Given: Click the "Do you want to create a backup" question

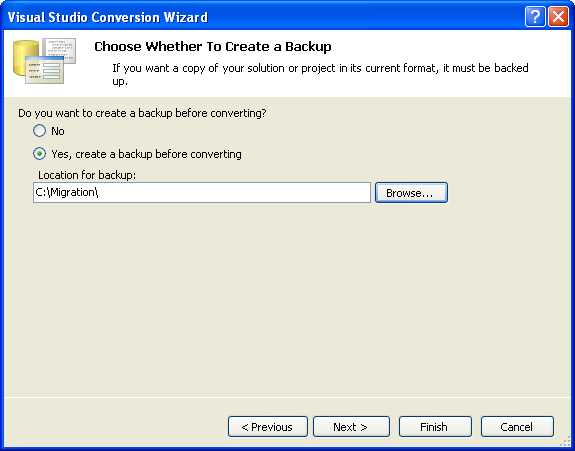Looking at the screenshot, I should pyautogui.click(x=142, y=113).
